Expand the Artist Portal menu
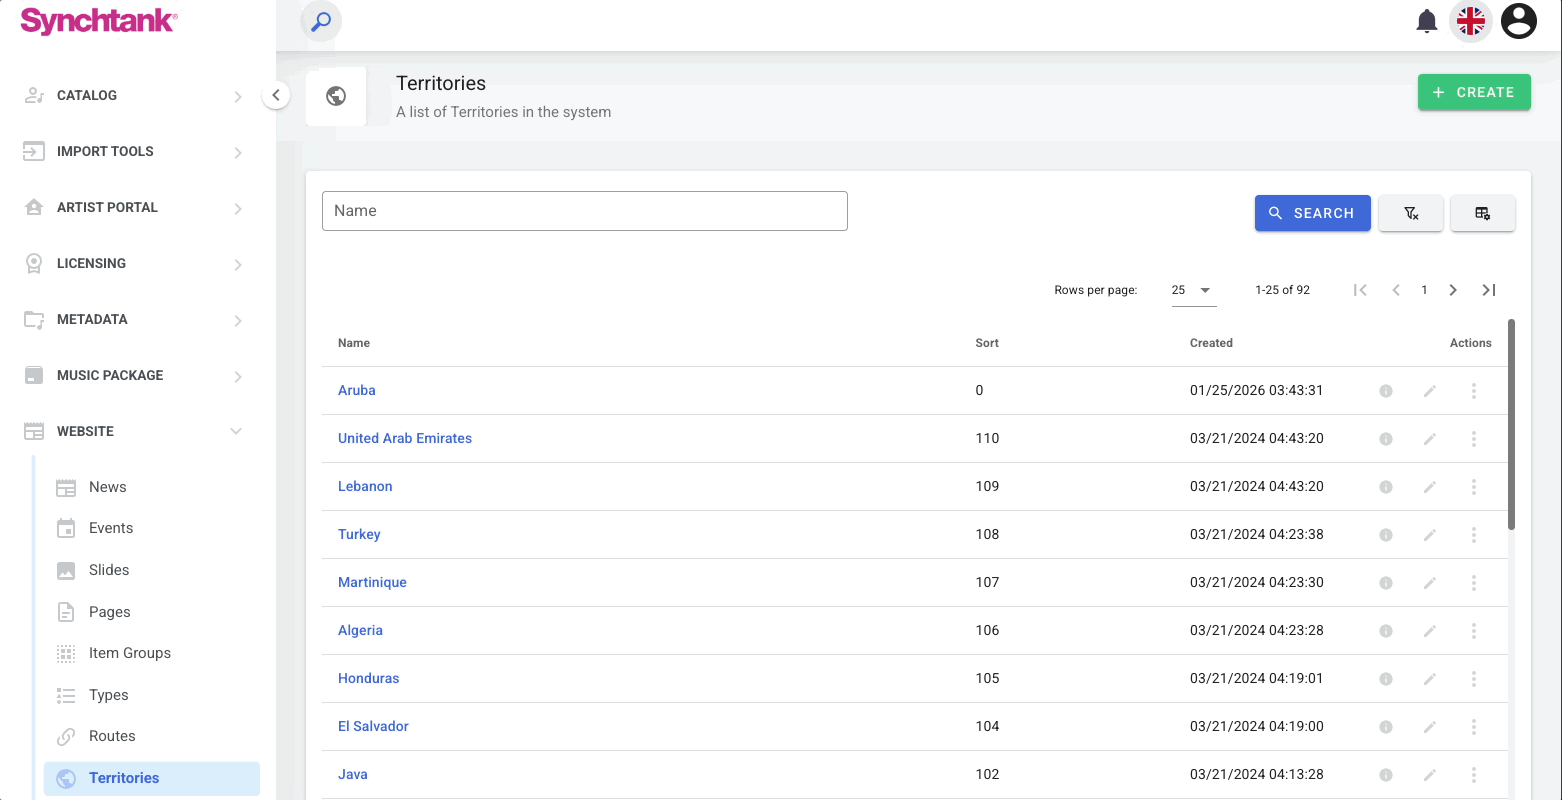This screenshot has height=800, width=1562. [134, 208]
